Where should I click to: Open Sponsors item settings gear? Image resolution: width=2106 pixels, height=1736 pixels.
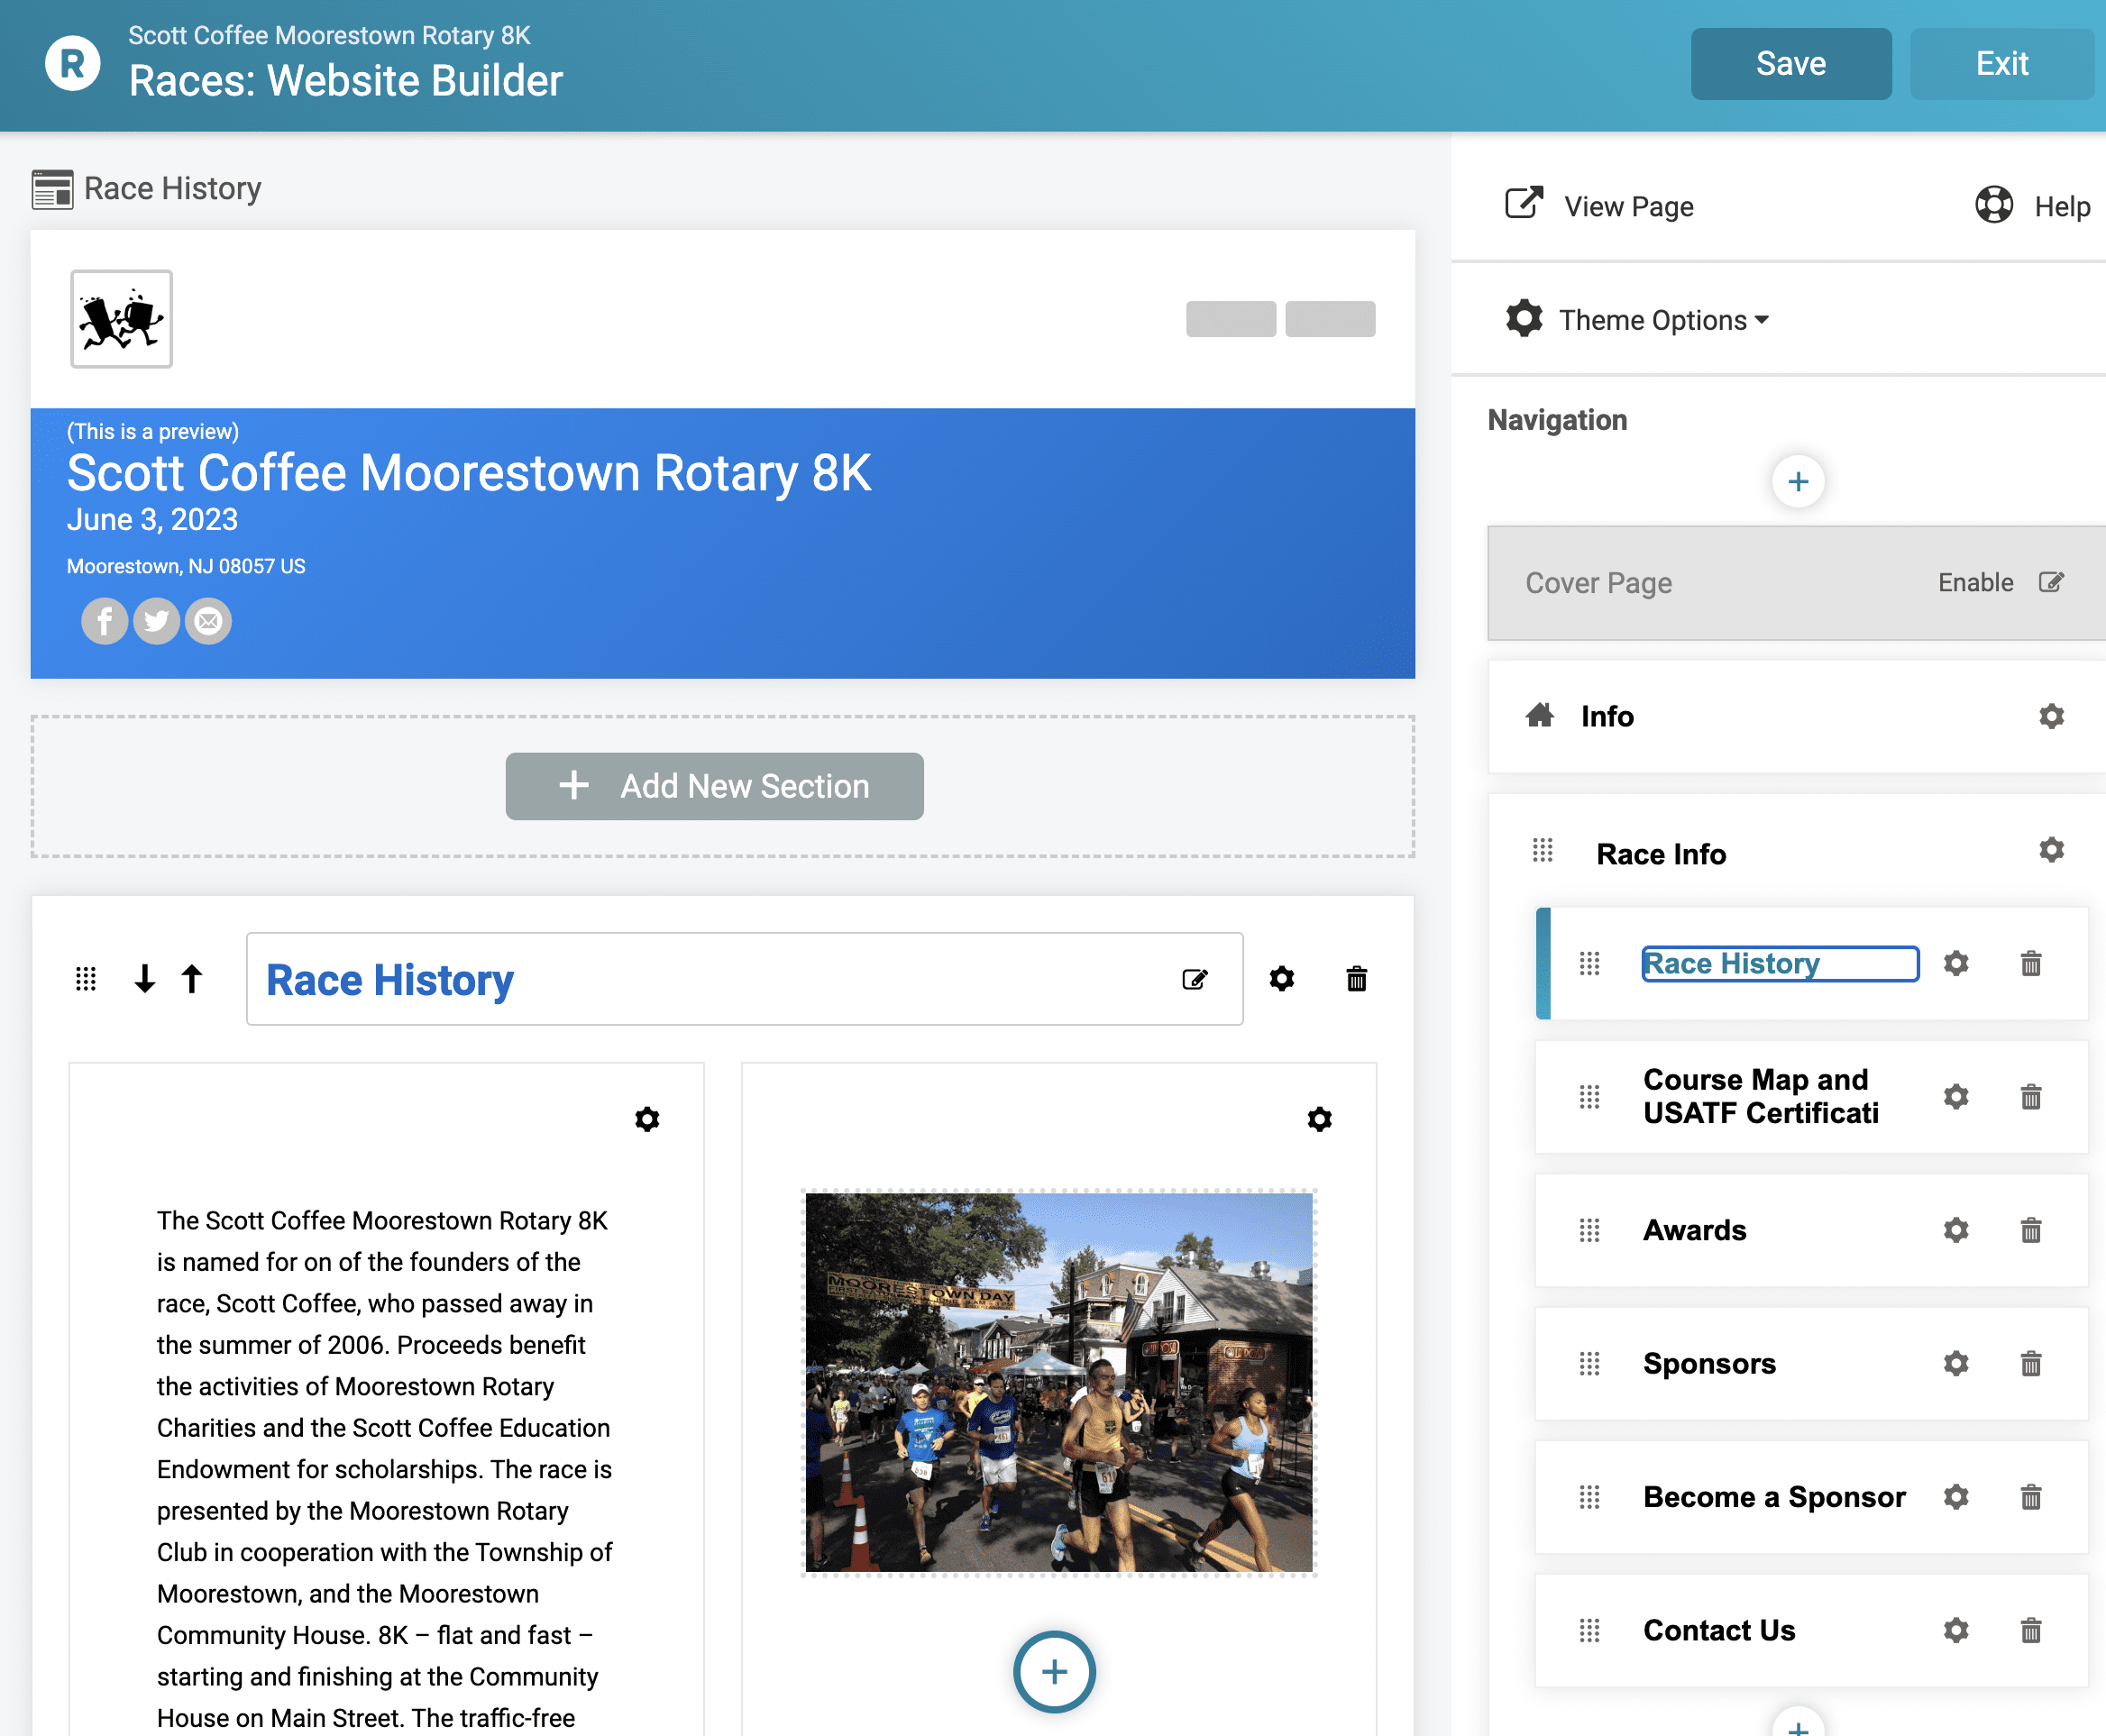pyautogui.click(x=1956, y=1364)
